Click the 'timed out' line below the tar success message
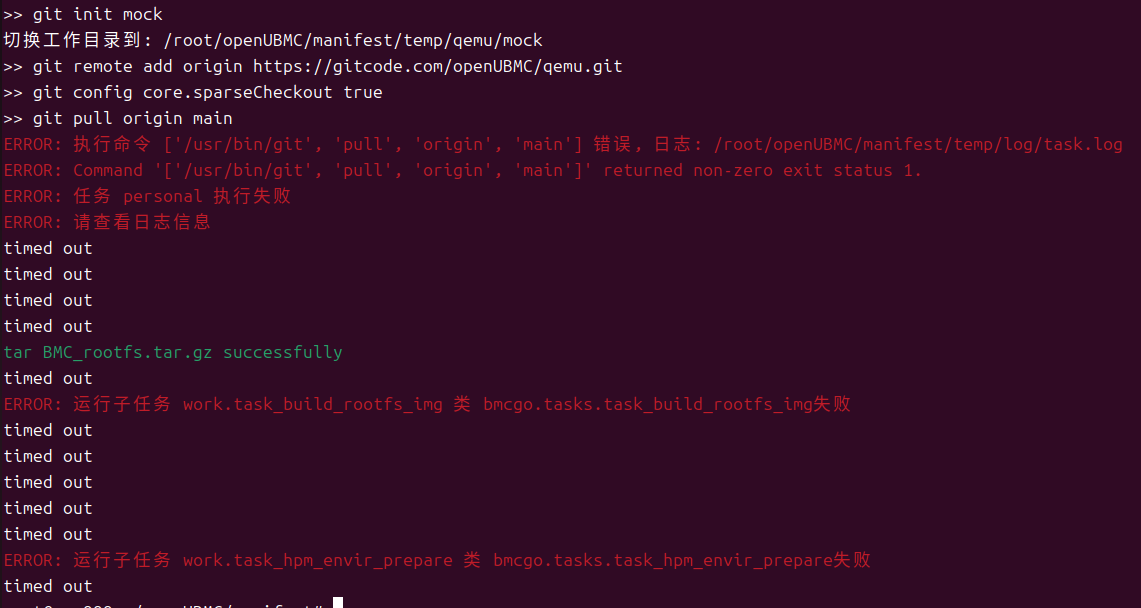This screenshot has height=608, width=1141. 48,379
